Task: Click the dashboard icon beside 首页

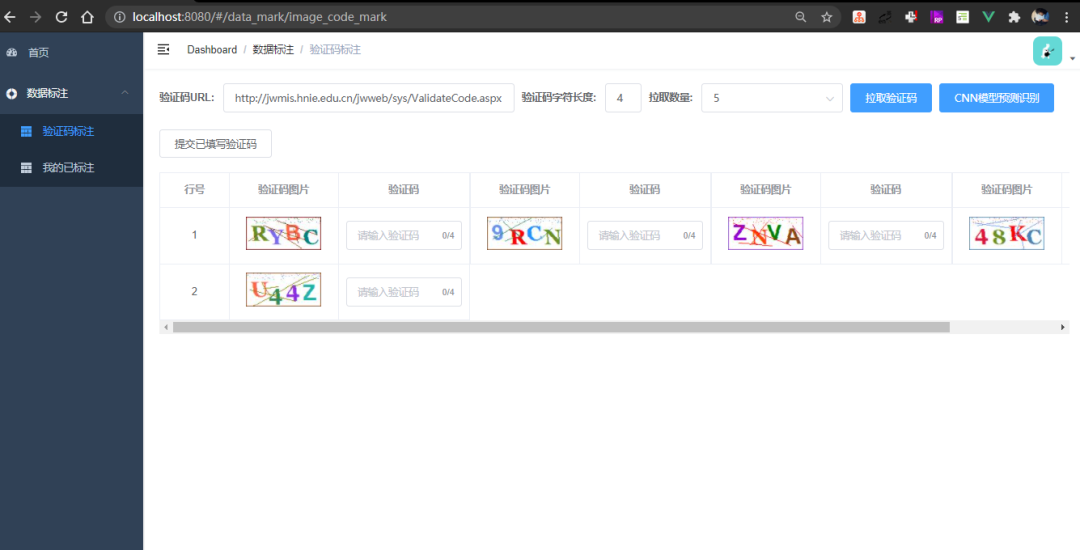Action: pos(12,52)
